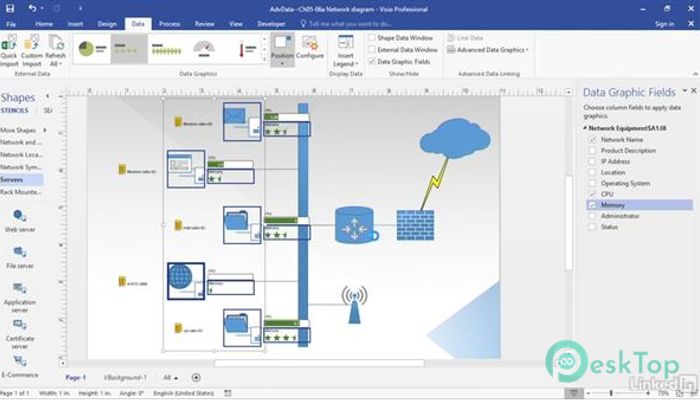700x400 pixels.
Task: Switch to the Process ribbon tab
Action: point(170,24)
